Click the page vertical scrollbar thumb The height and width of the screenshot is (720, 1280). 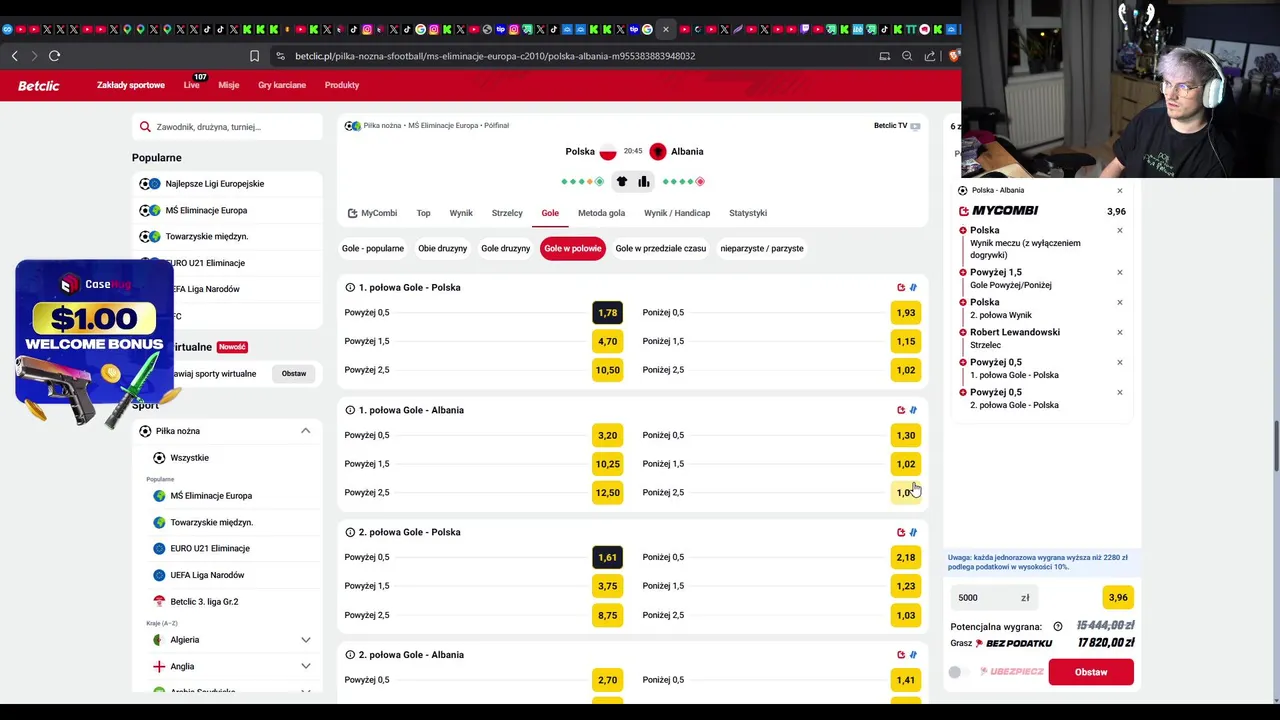click(x=1275, y=448)
